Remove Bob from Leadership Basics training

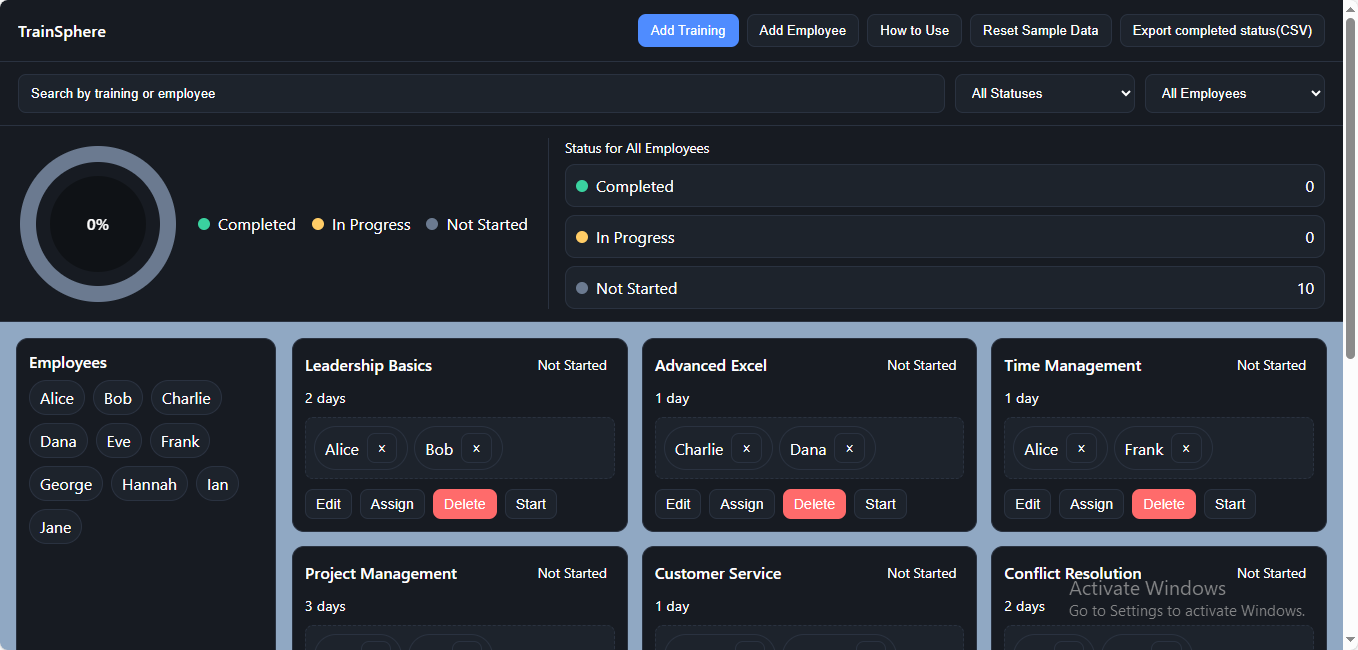(476, 449)
